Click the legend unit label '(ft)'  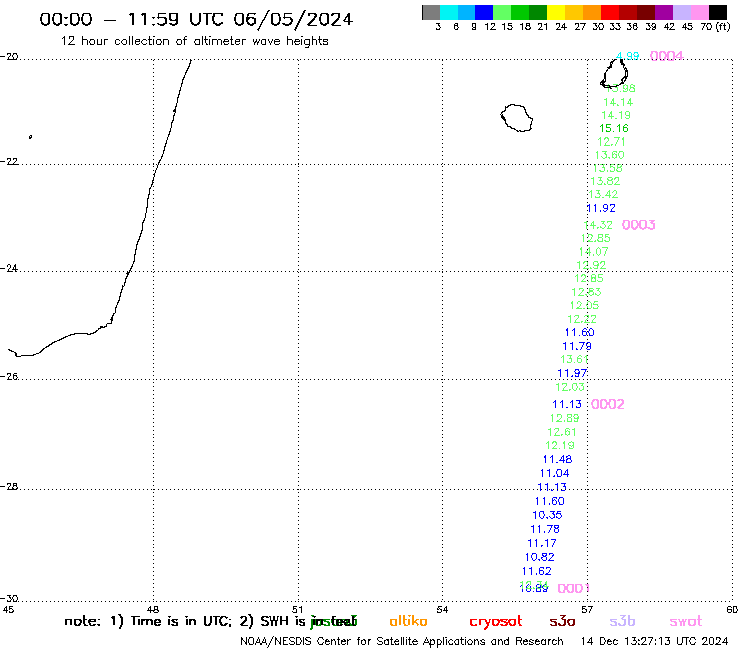(x=723, y=27)
